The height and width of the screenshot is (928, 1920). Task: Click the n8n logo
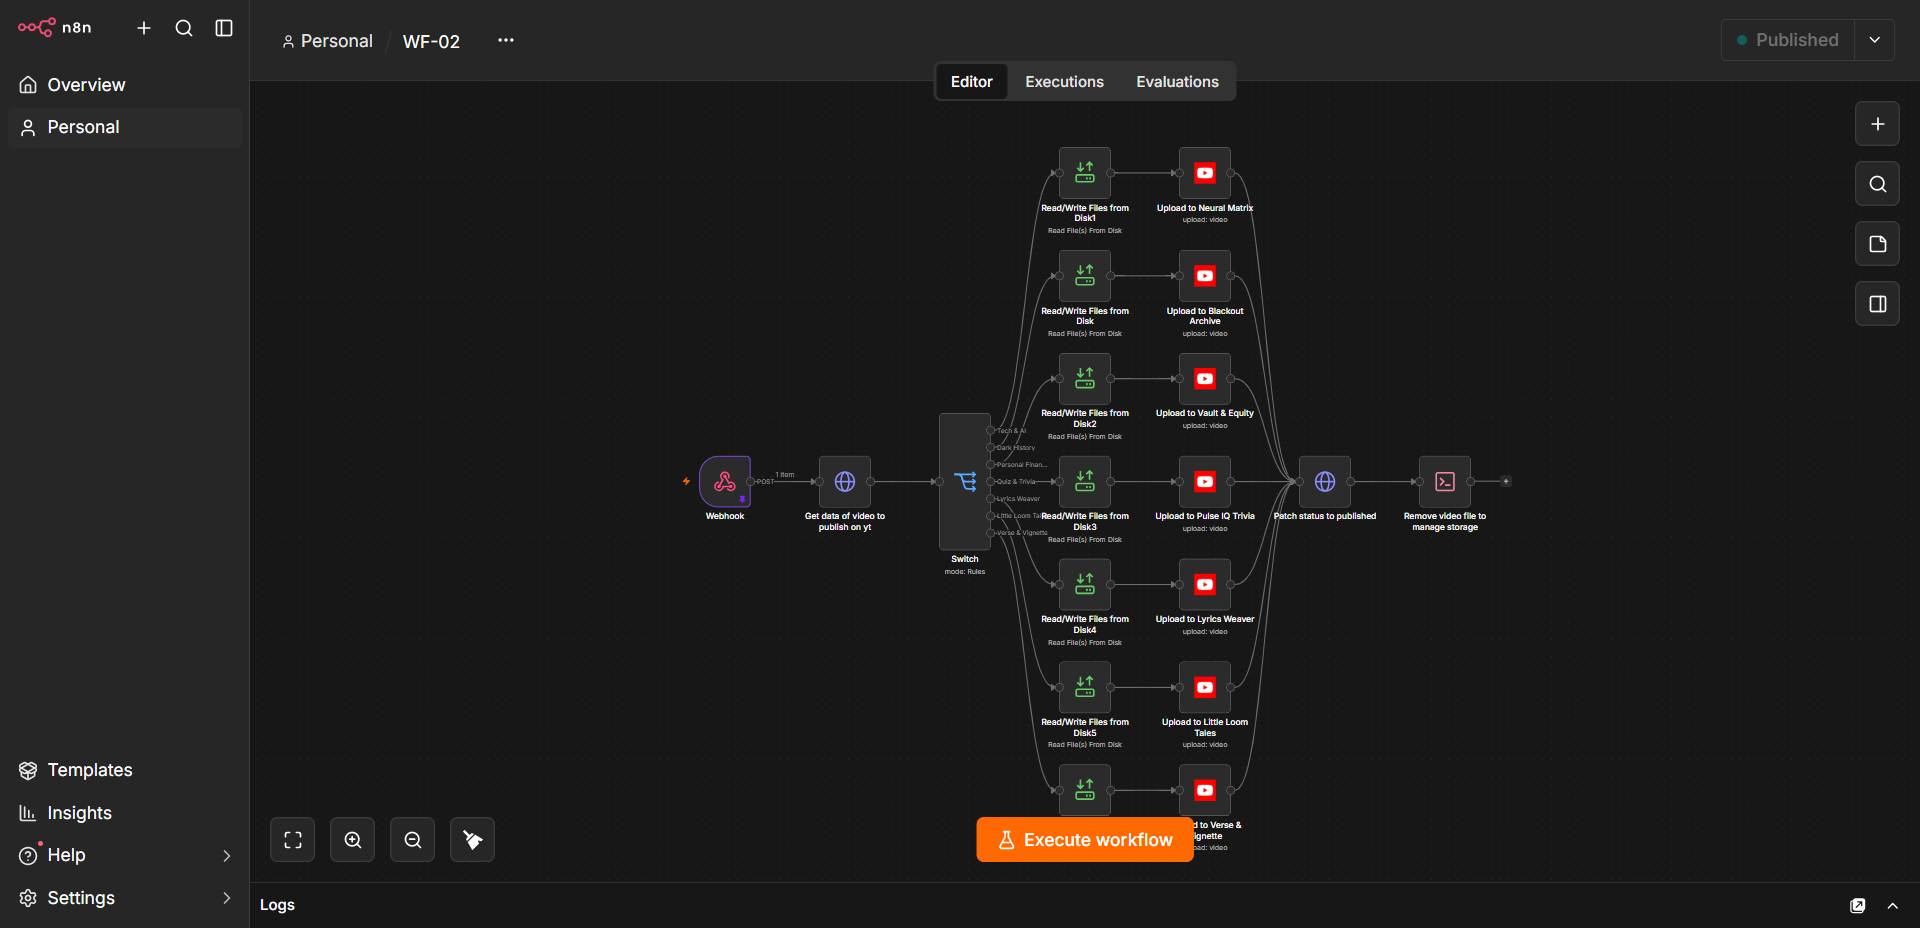pyautogui.click(x=55, y=27)
